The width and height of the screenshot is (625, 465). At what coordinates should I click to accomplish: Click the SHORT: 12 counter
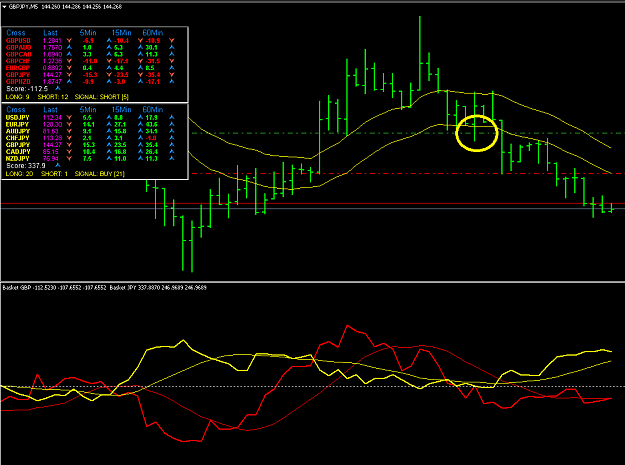tap(53, 97)
